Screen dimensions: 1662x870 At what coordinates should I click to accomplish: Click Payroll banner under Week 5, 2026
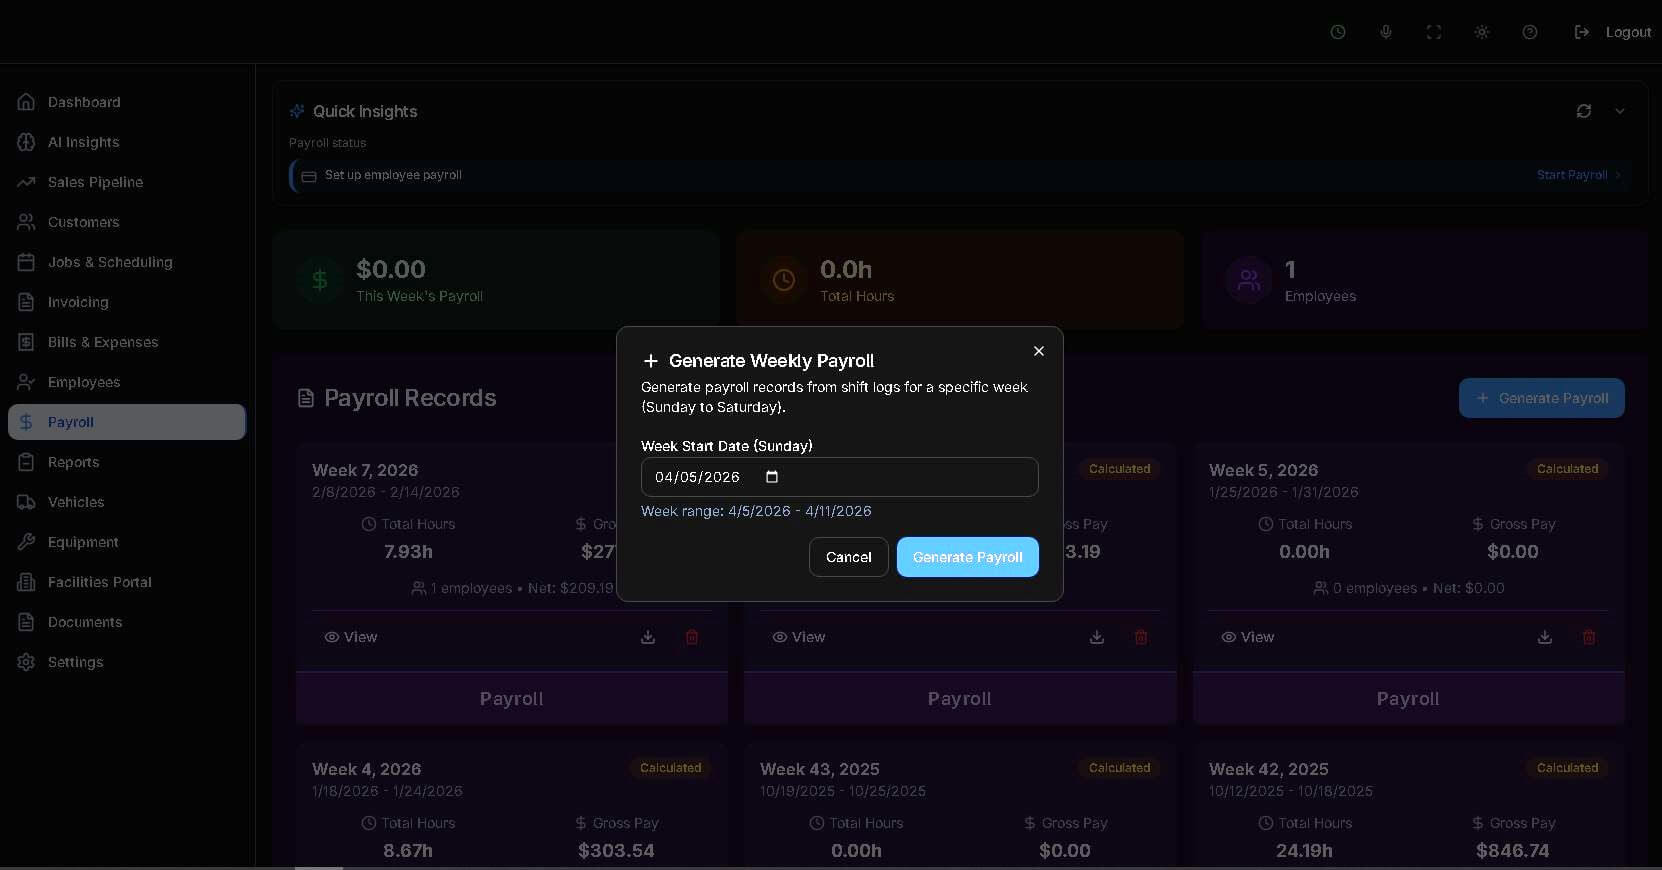pyautogui.click(x=1408, y=698)
